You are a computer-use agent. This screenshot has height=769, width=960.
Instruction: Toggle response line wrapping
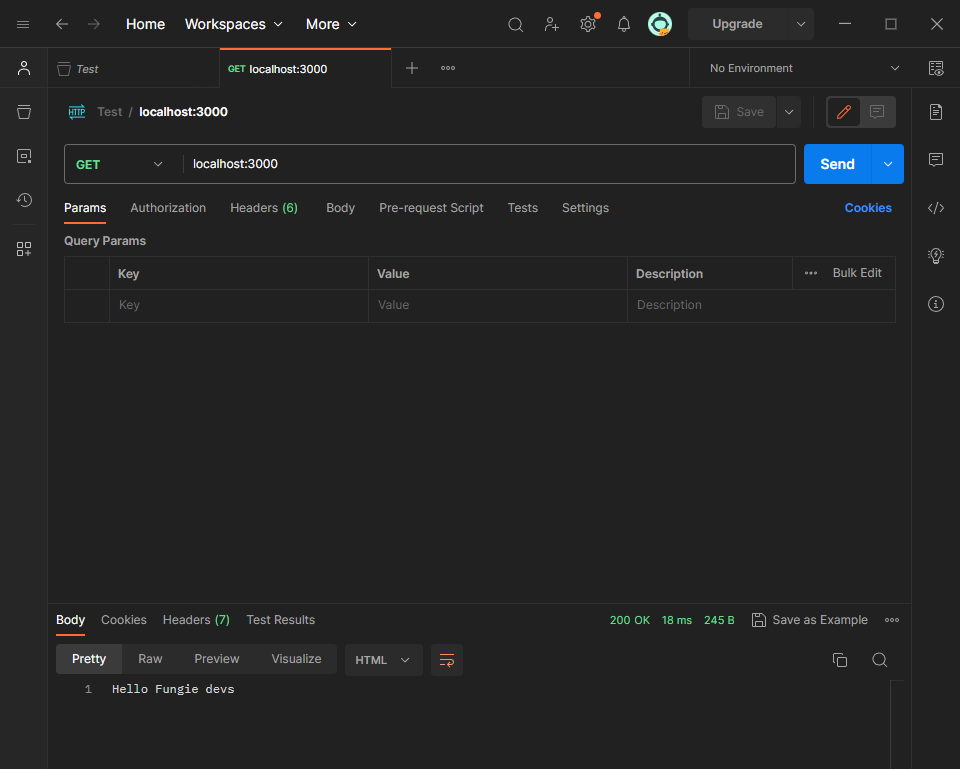click(x=447, y=660)
